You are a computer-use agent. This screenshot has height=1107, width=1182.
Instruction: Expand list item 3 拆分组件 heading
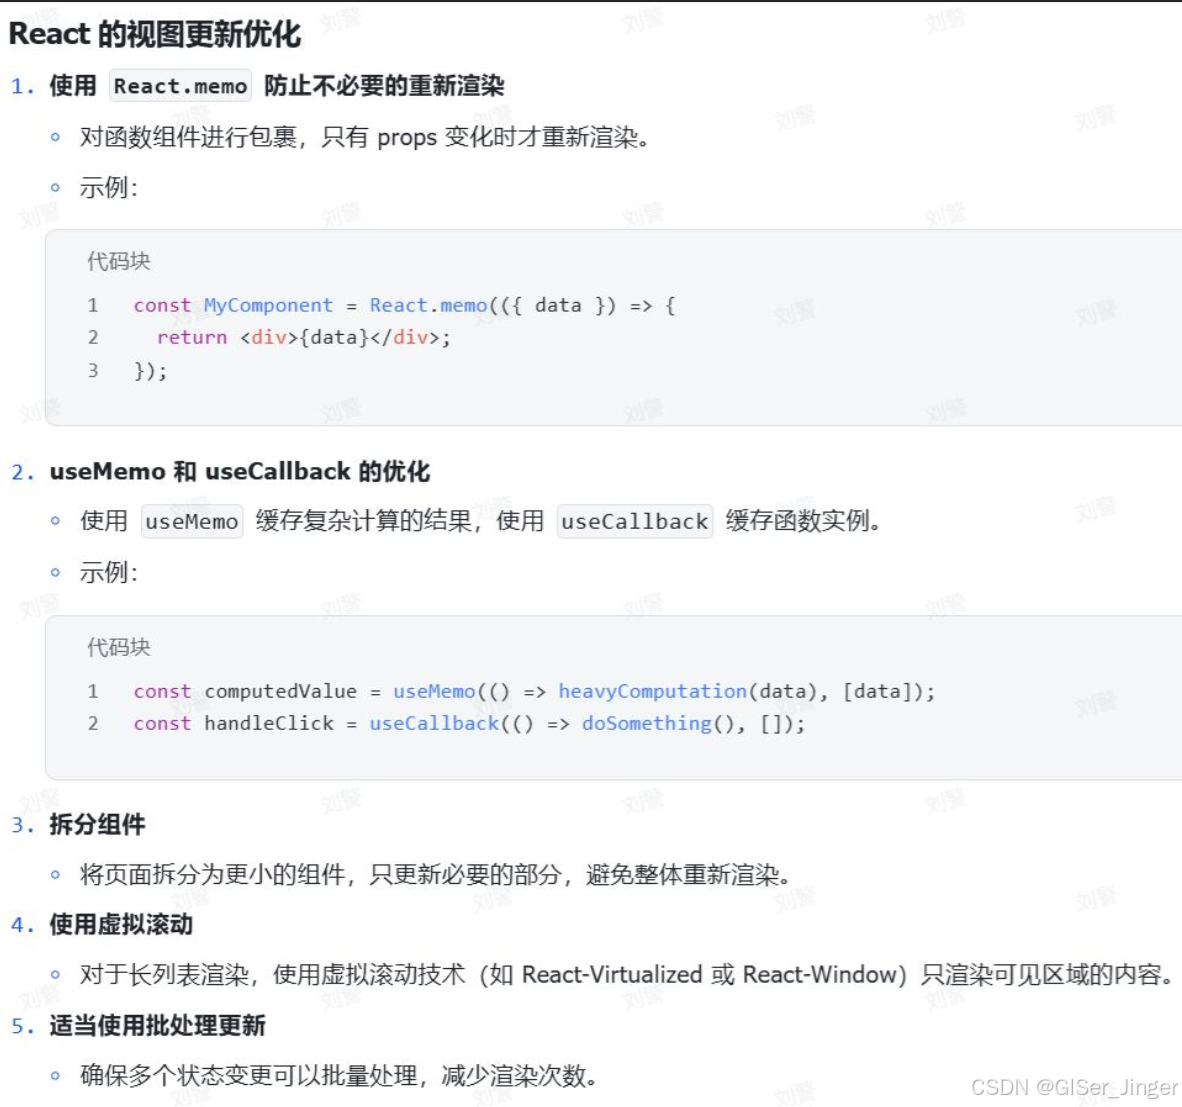[x=97, y=826]
